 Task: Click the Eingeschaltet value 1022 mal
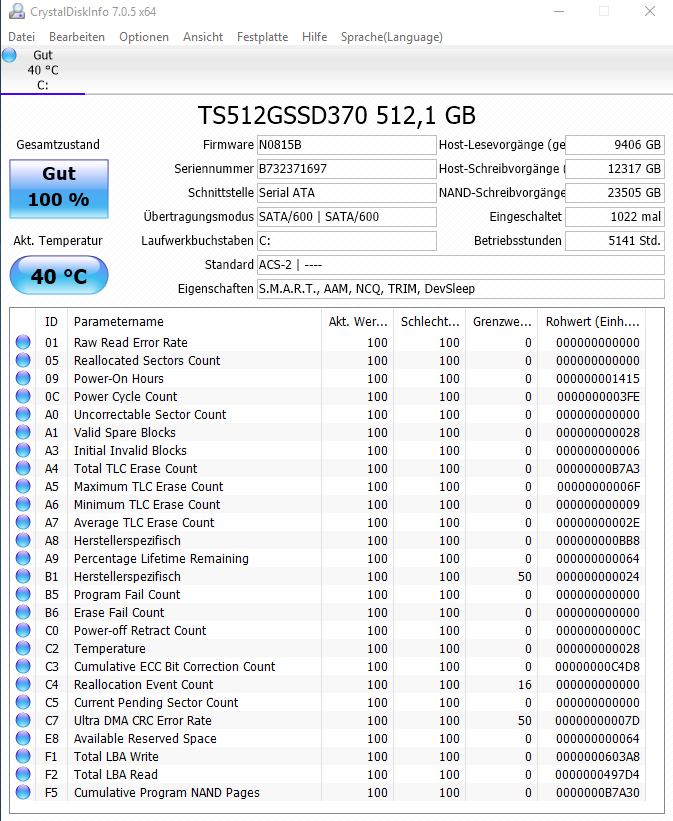(x=615, y=217)
